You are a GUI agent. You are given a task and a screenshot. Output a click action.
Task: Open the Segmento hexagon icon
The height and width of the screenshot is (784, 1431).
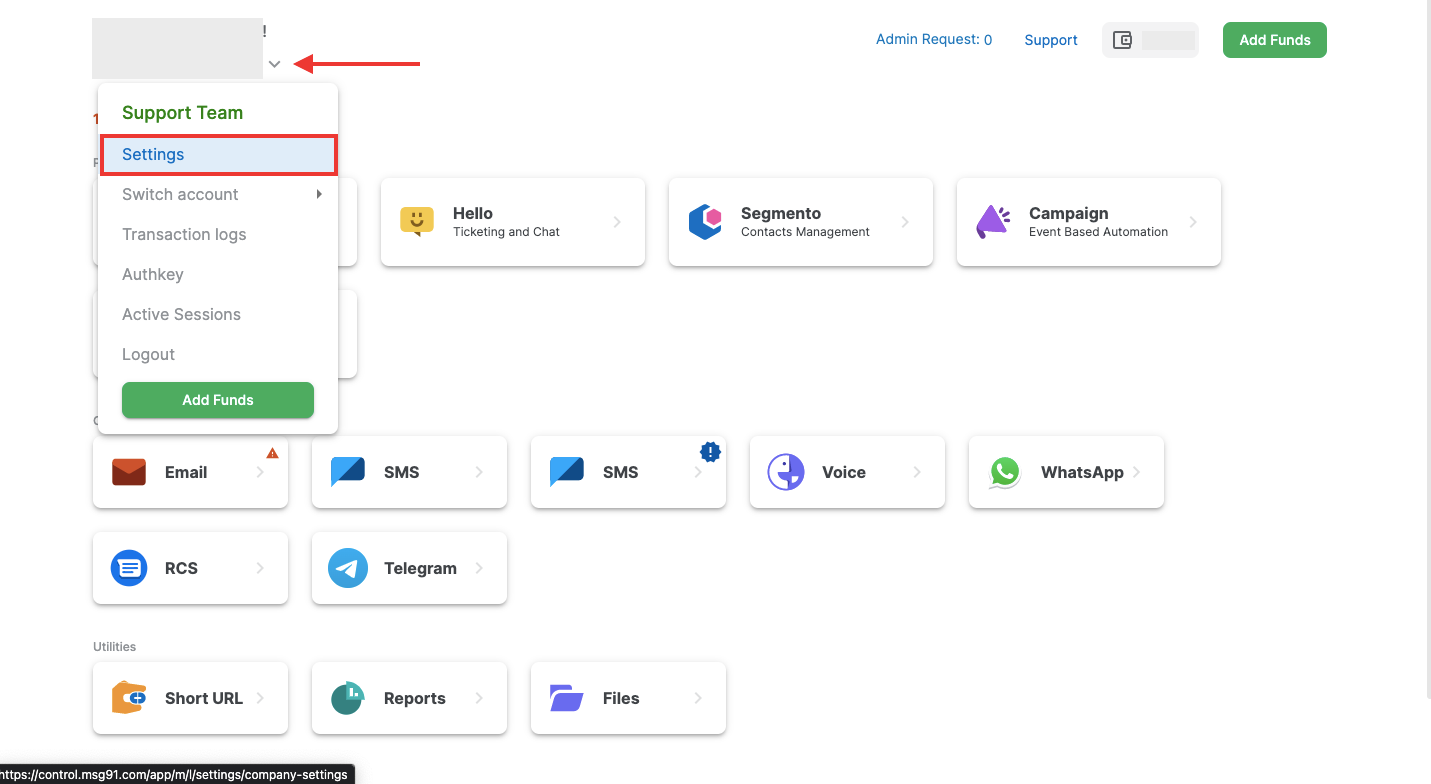click(x=705, y=221)
